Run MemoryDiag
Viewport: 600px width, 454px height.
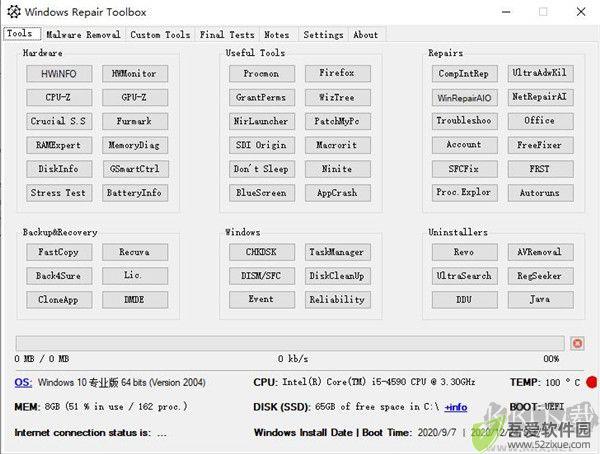click(x=135, y=145)
